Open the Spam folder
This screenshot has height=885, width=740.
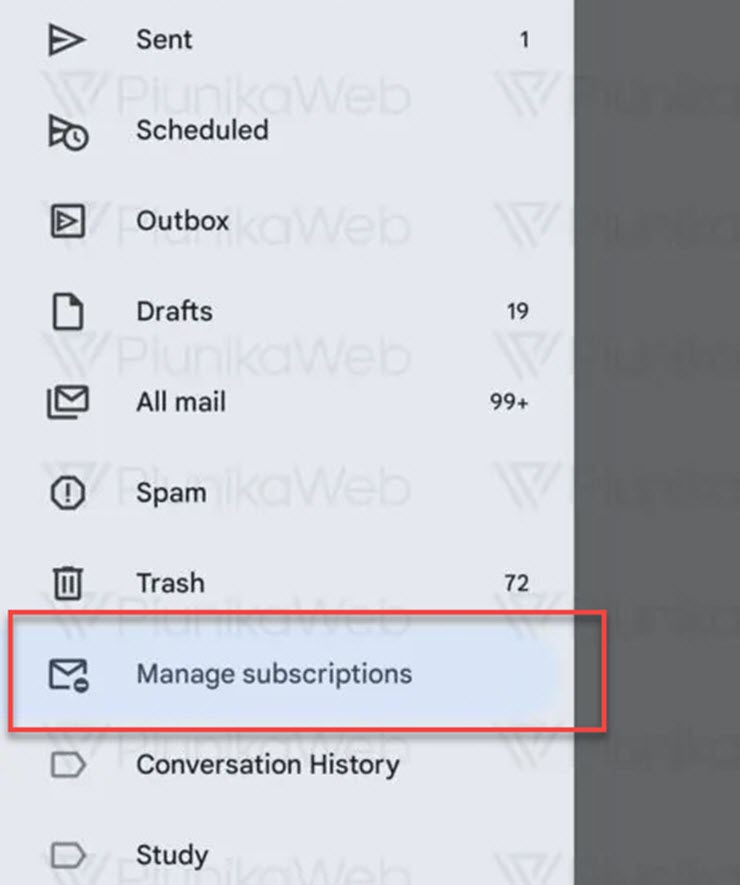[x=287, y=493]
